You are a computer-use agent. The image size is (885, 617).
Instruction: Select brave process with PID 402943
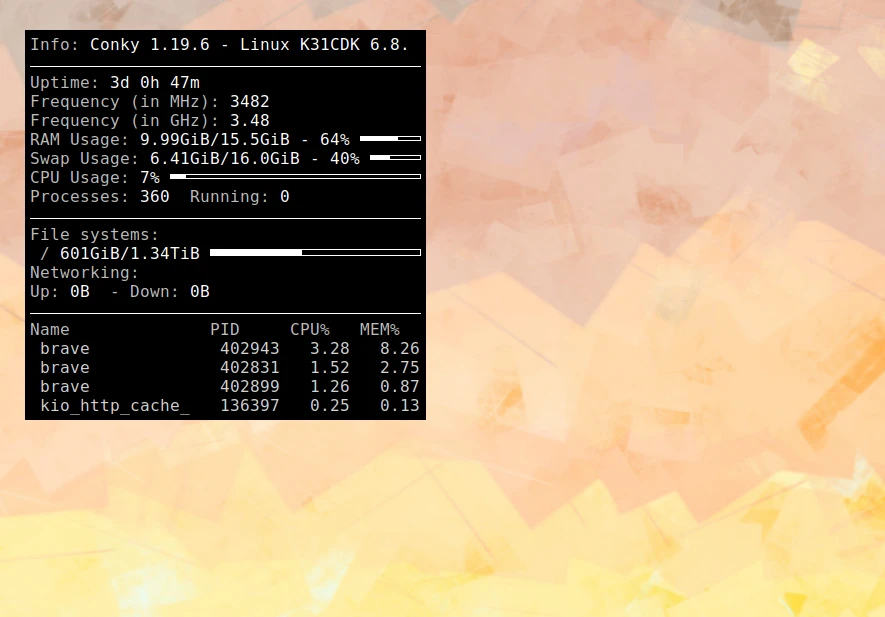(225, 349)
